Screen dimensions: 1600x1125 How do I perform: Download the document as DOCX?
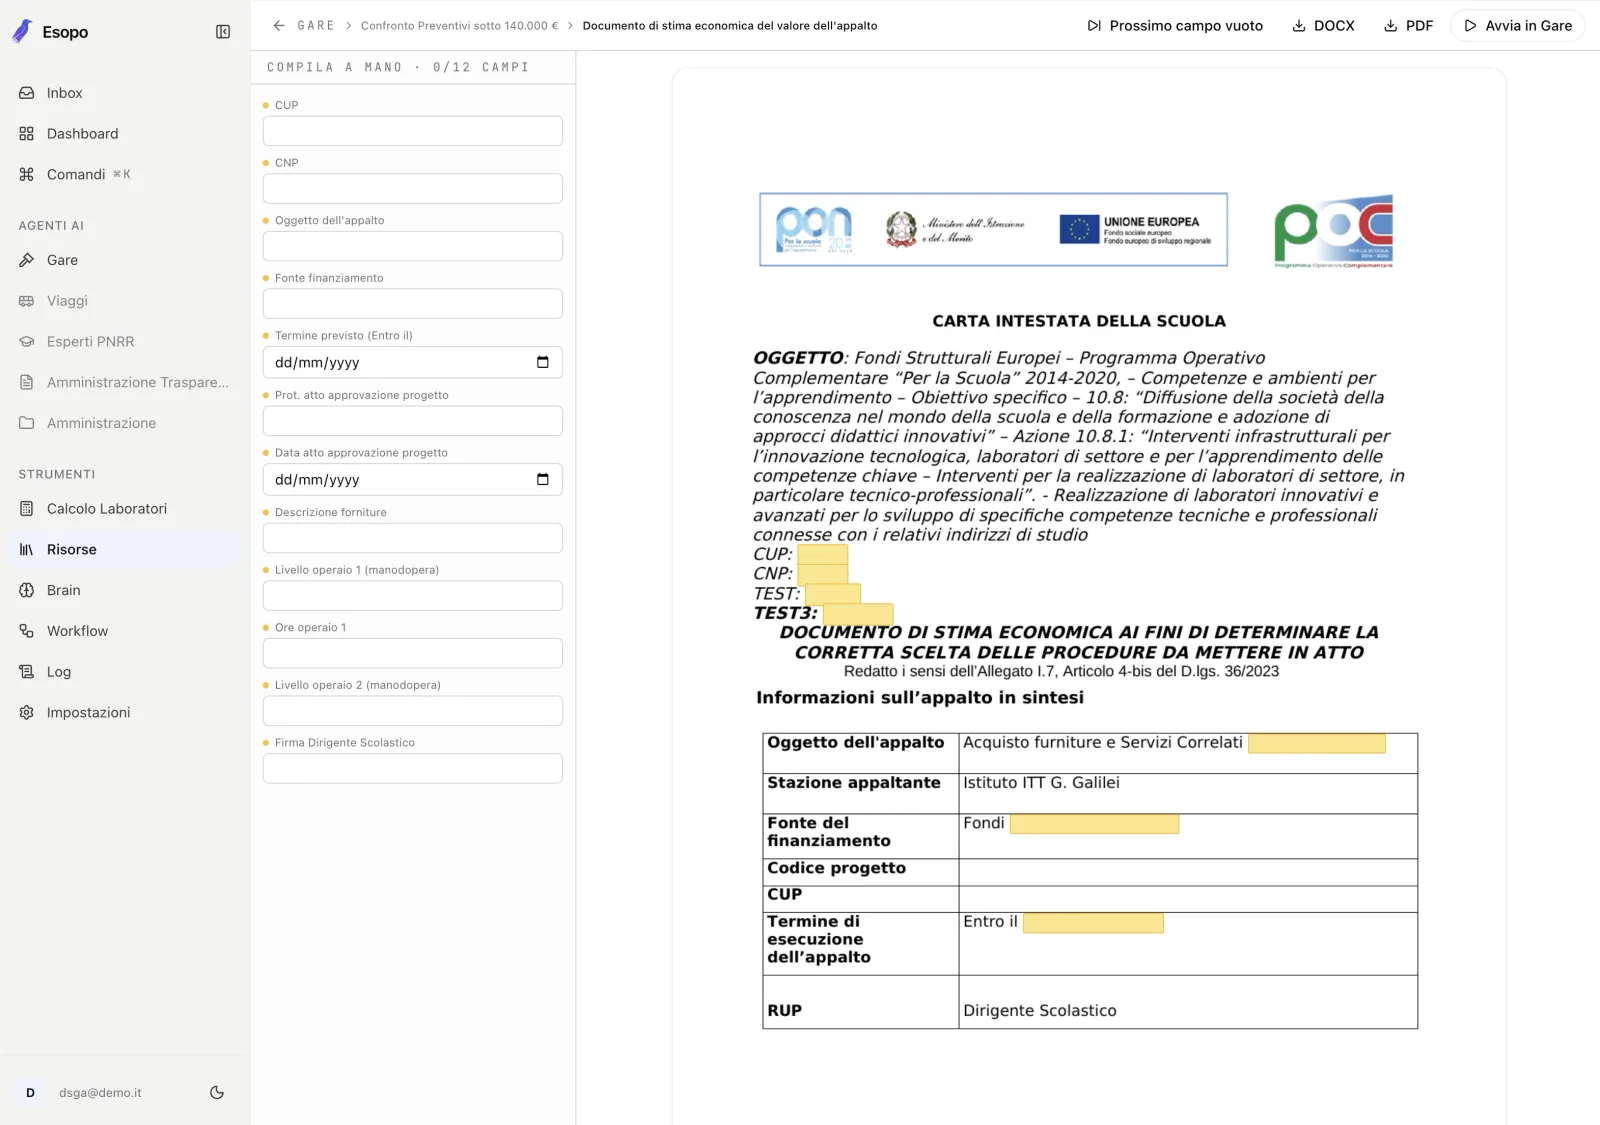pyautogui.click(x=1323, y=26)
